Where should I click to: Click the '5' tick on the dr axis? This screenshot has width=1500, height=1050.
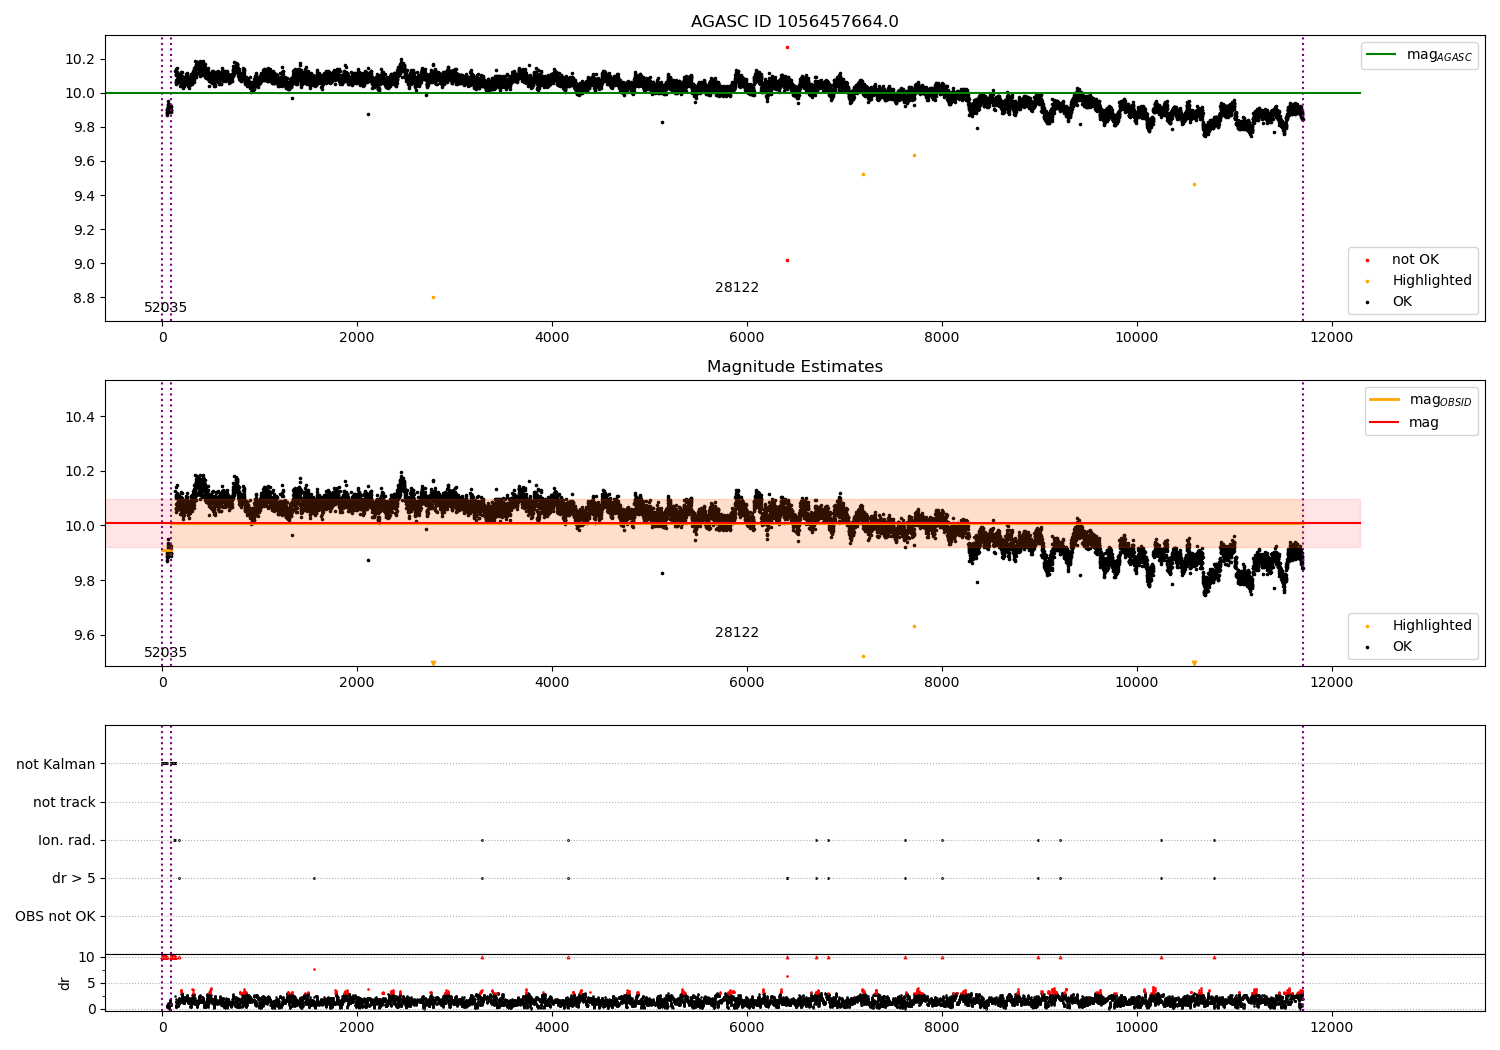point(91,983)
